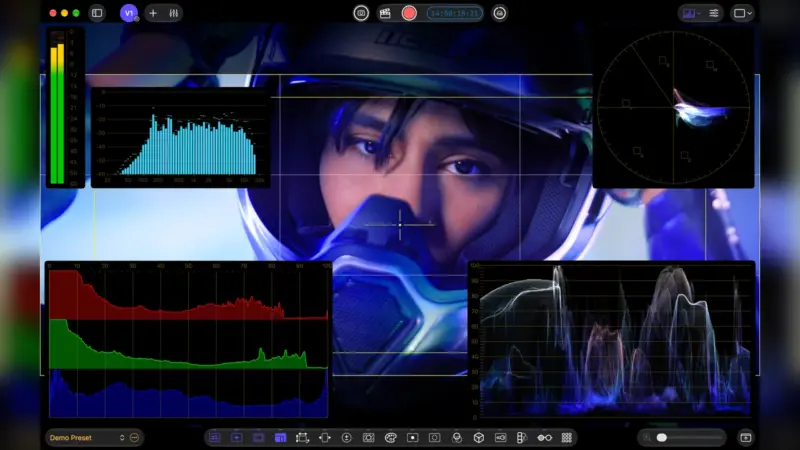This screenshot has width=800, height=450.
Task: Click the circular anamorphic desqueeze icon
Action: 346,438
